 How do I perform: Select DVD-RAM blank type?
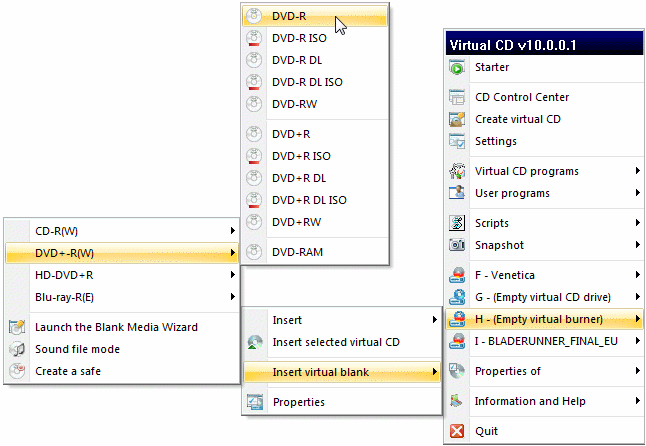pos(297,253)
